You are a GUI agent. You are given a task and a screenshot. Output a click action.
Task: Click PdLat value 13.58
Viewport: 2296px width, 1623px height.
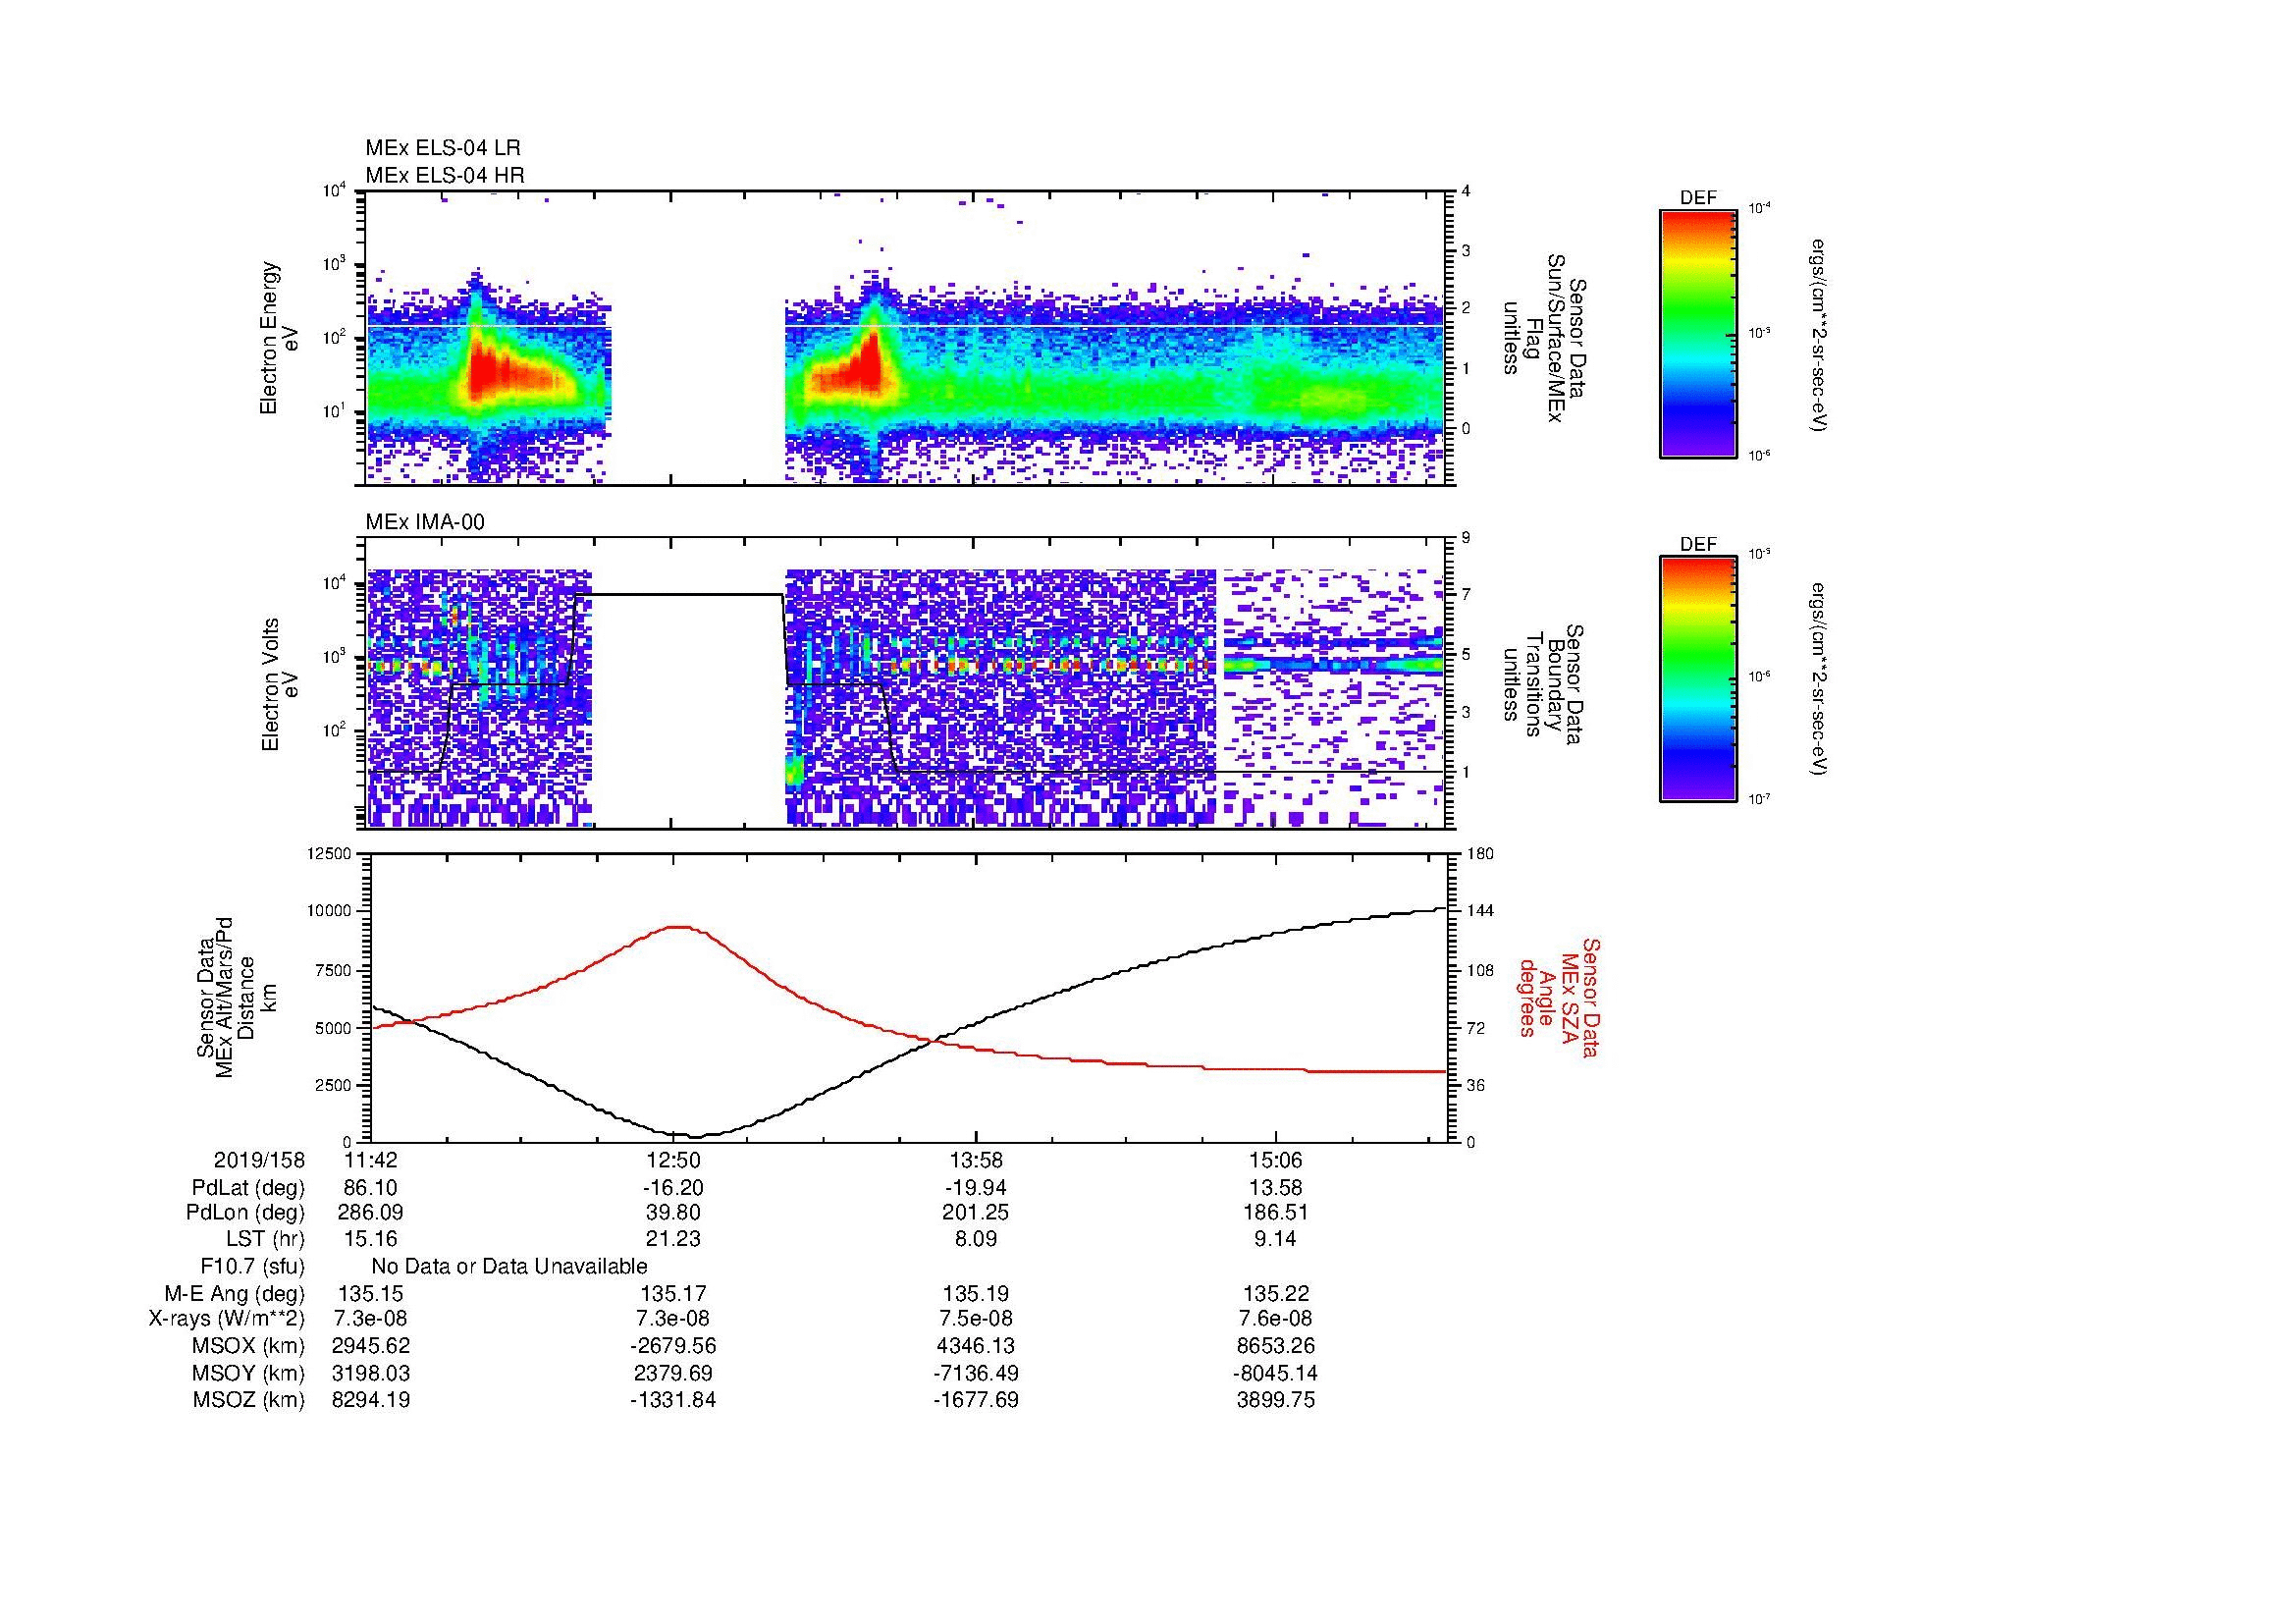(1276, 1188)
